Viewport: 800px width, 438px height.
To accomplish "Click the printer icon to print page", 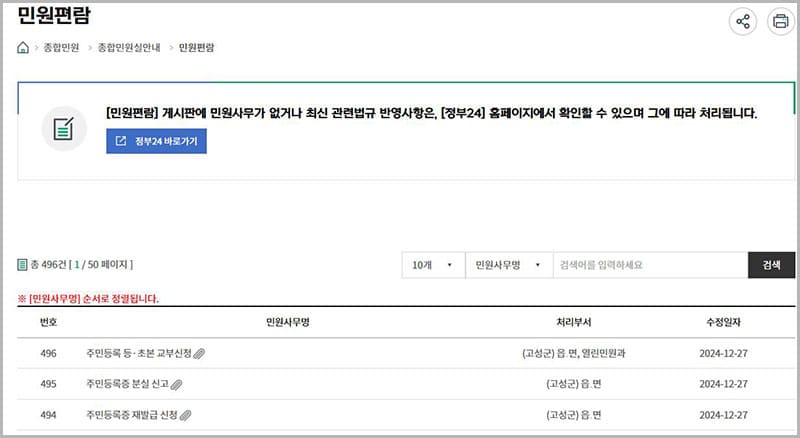I will tap(779, 21).
